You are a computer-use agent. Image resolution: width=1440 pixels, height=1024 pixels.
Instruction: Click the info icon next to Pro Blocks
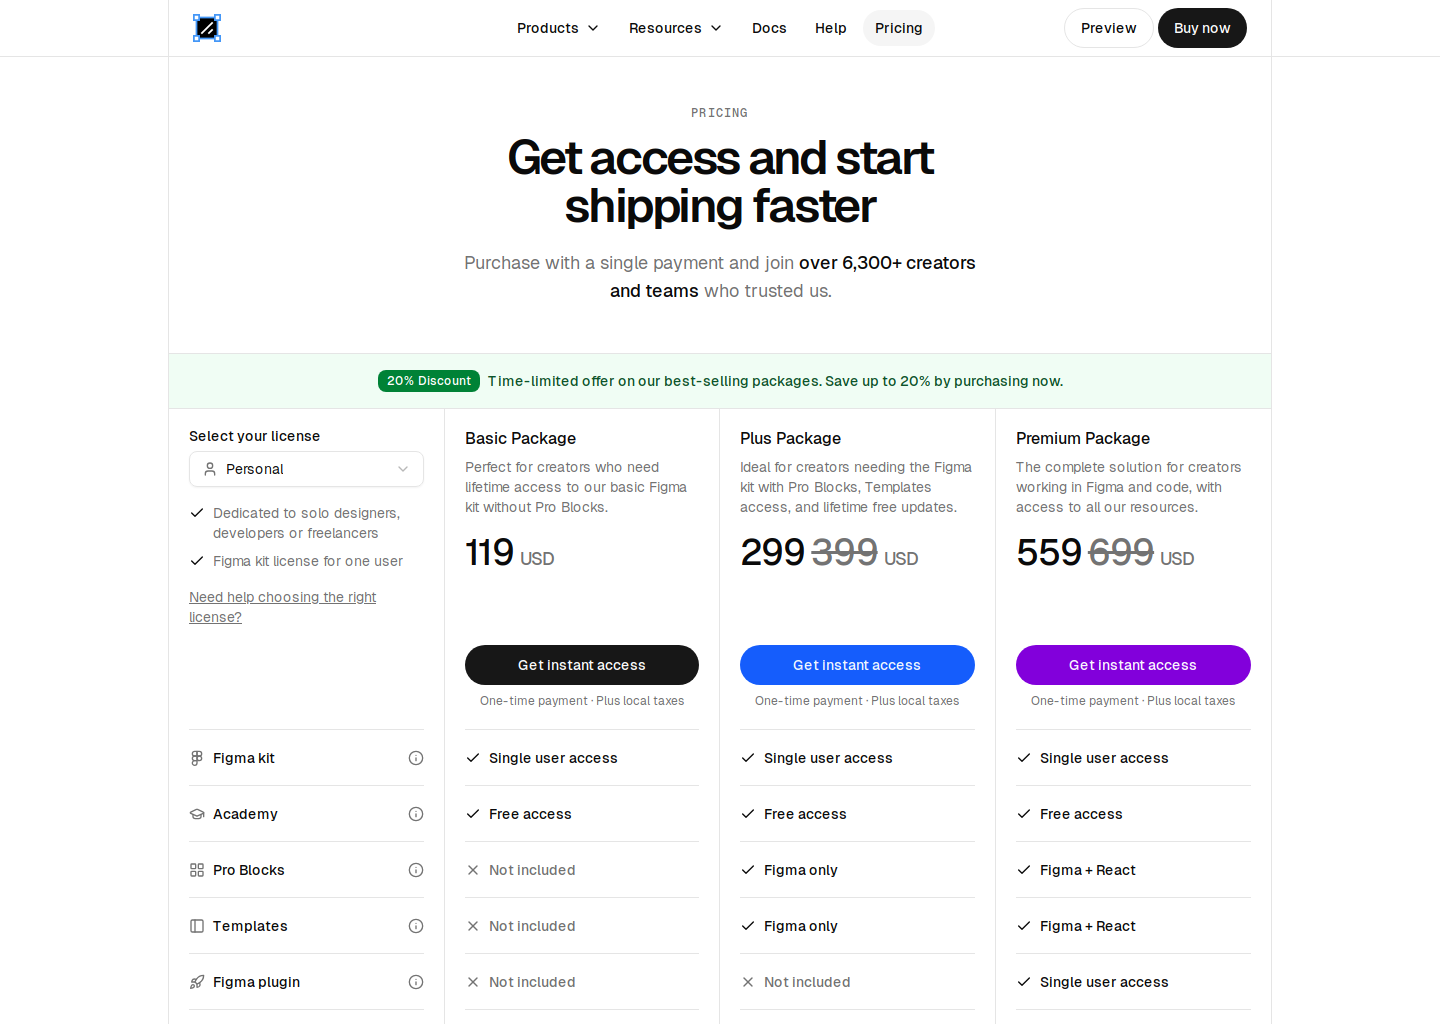pyautogui.click(x=415, y=870)
